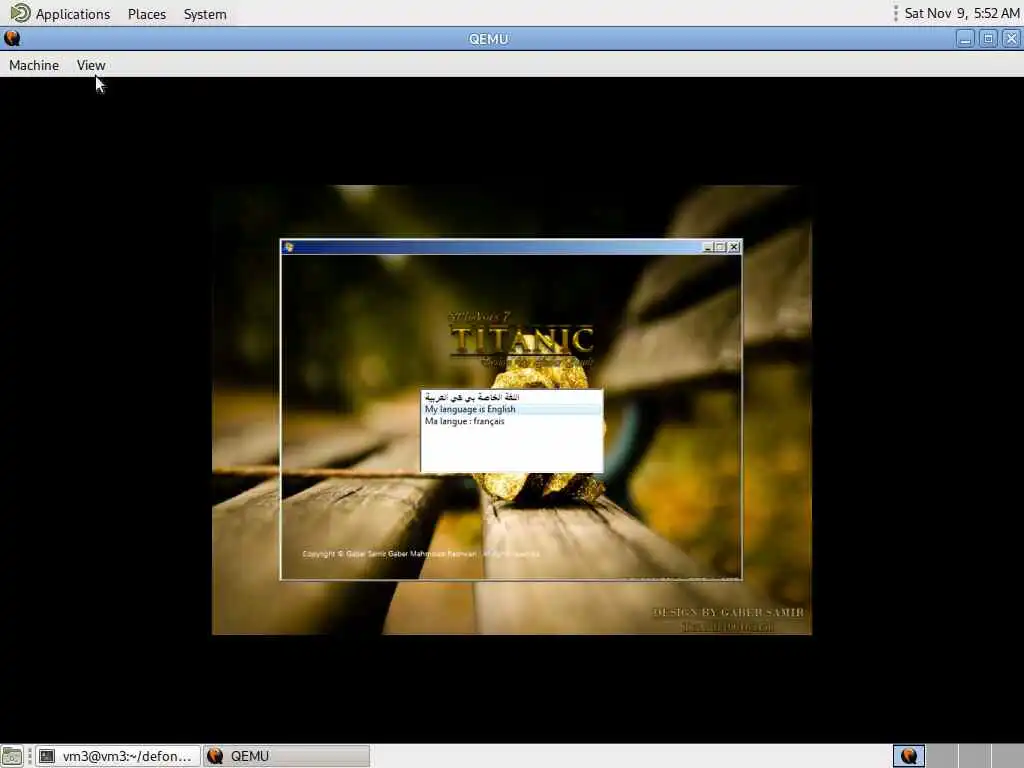Click the QEMU icon in title bar
The height and width of the screenshot is (768, 1024).
[x=12, y=39]
